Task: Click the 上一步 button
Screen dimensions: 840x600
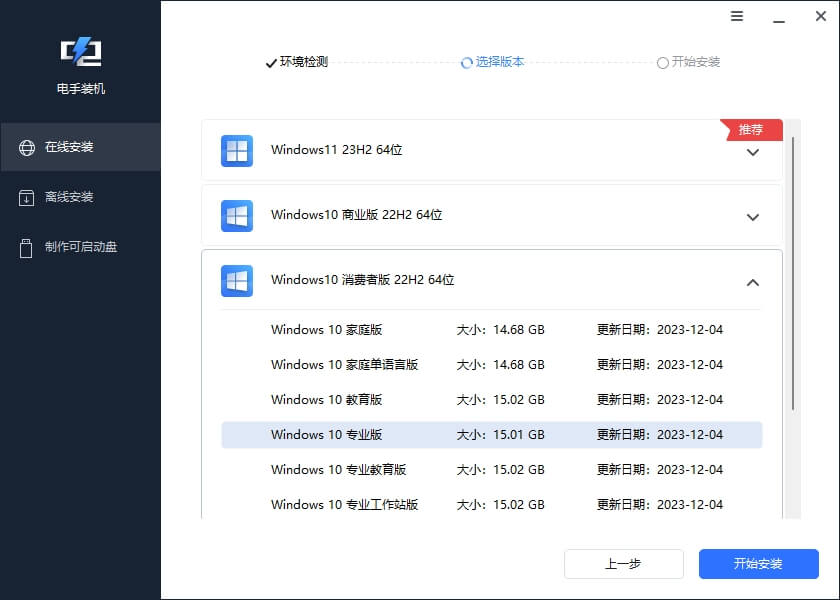Action: 623,563
